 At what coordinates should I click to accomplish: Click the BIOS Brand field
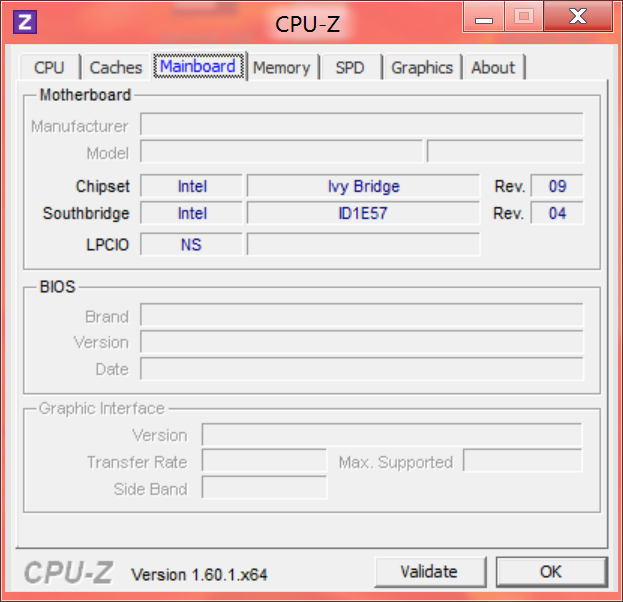pyautogui.click(x=361, y=316)
